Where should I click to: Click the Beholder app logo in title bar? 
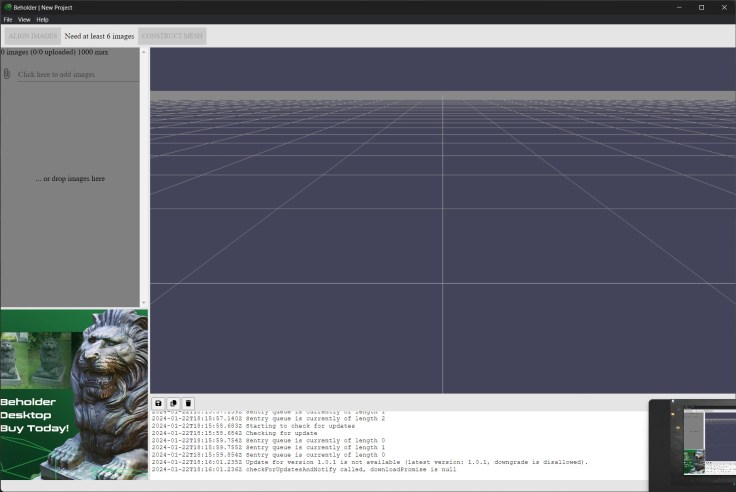tap(7, 7)
